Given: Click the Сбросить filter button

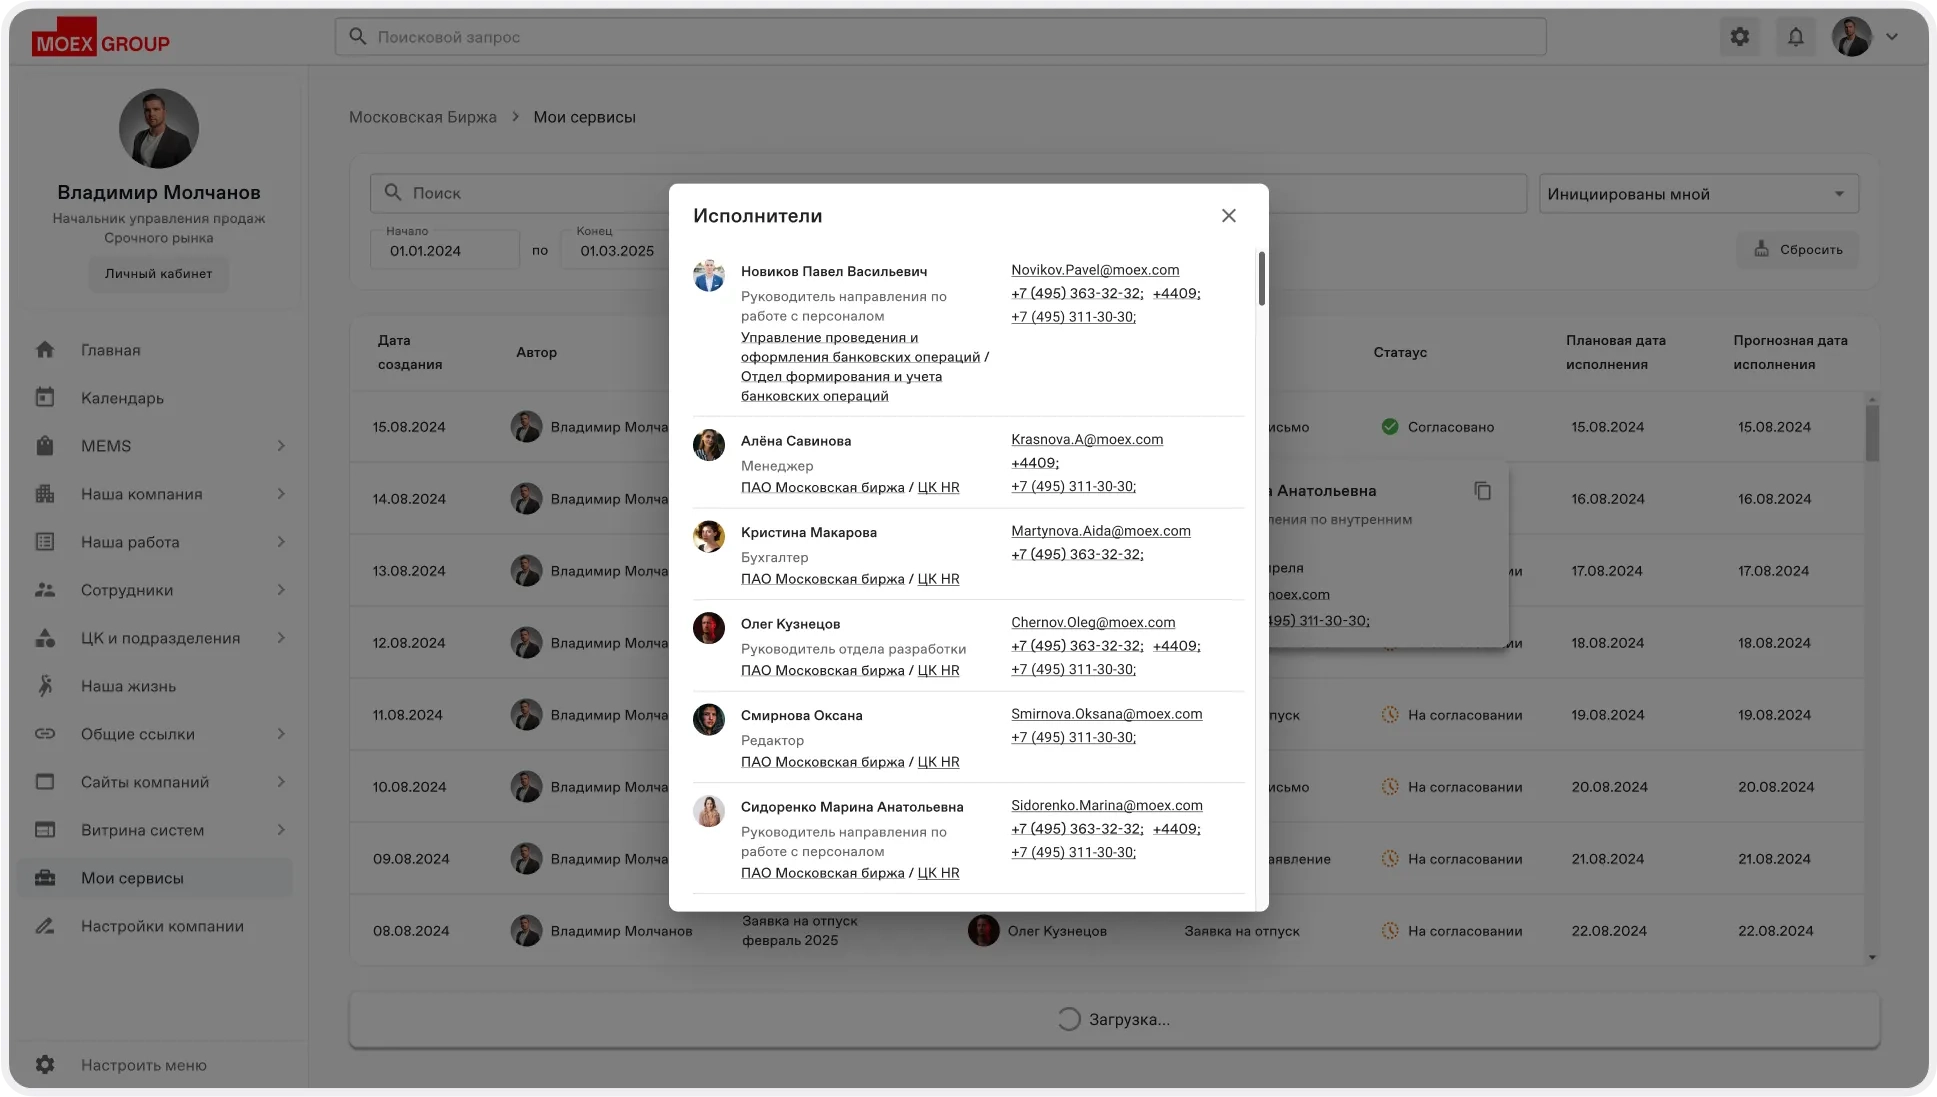Looking at the screenshot, I should pos(1798,250).
